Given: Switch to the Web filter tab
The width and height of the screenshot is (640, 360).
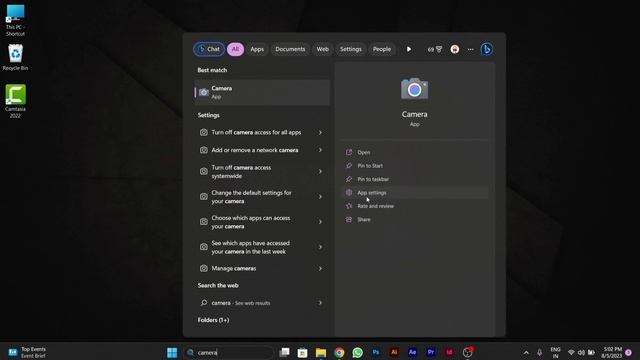Looking at the screenshot, I should click(322, 49).
